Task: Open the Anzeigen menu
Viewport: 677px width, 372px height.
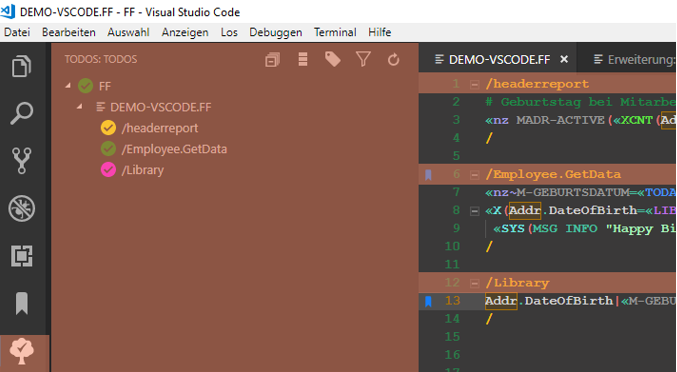Action: click(185, 32)
